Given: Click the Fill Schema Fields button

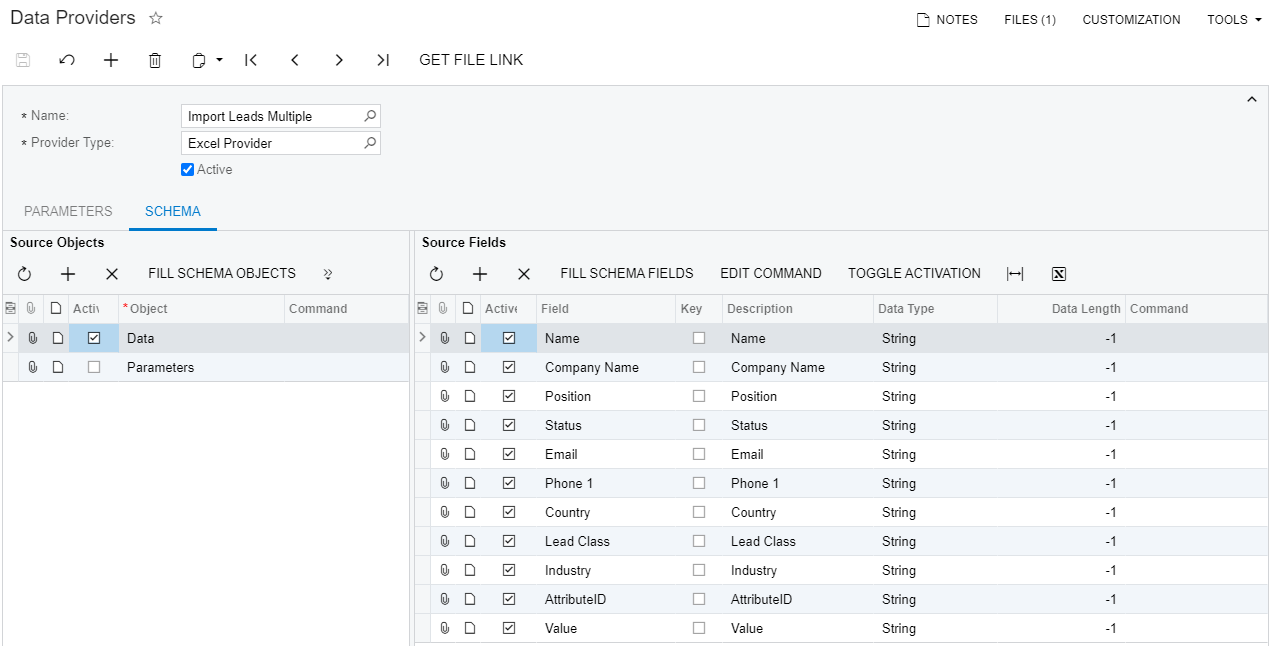Looking at the screenshot, I should click(626, 274).
